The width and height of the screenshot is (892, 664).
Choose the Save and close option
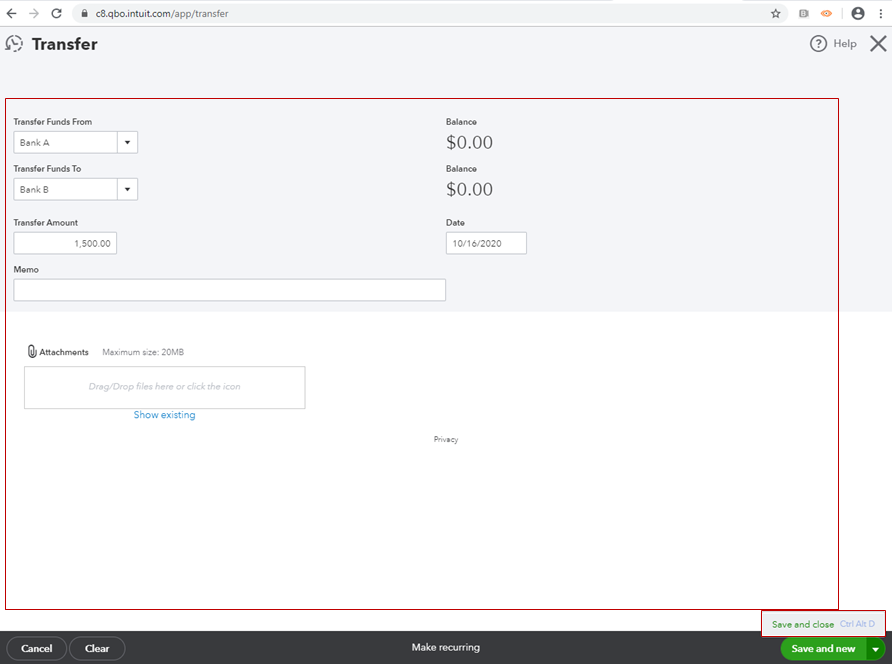[x=823, y=624]
